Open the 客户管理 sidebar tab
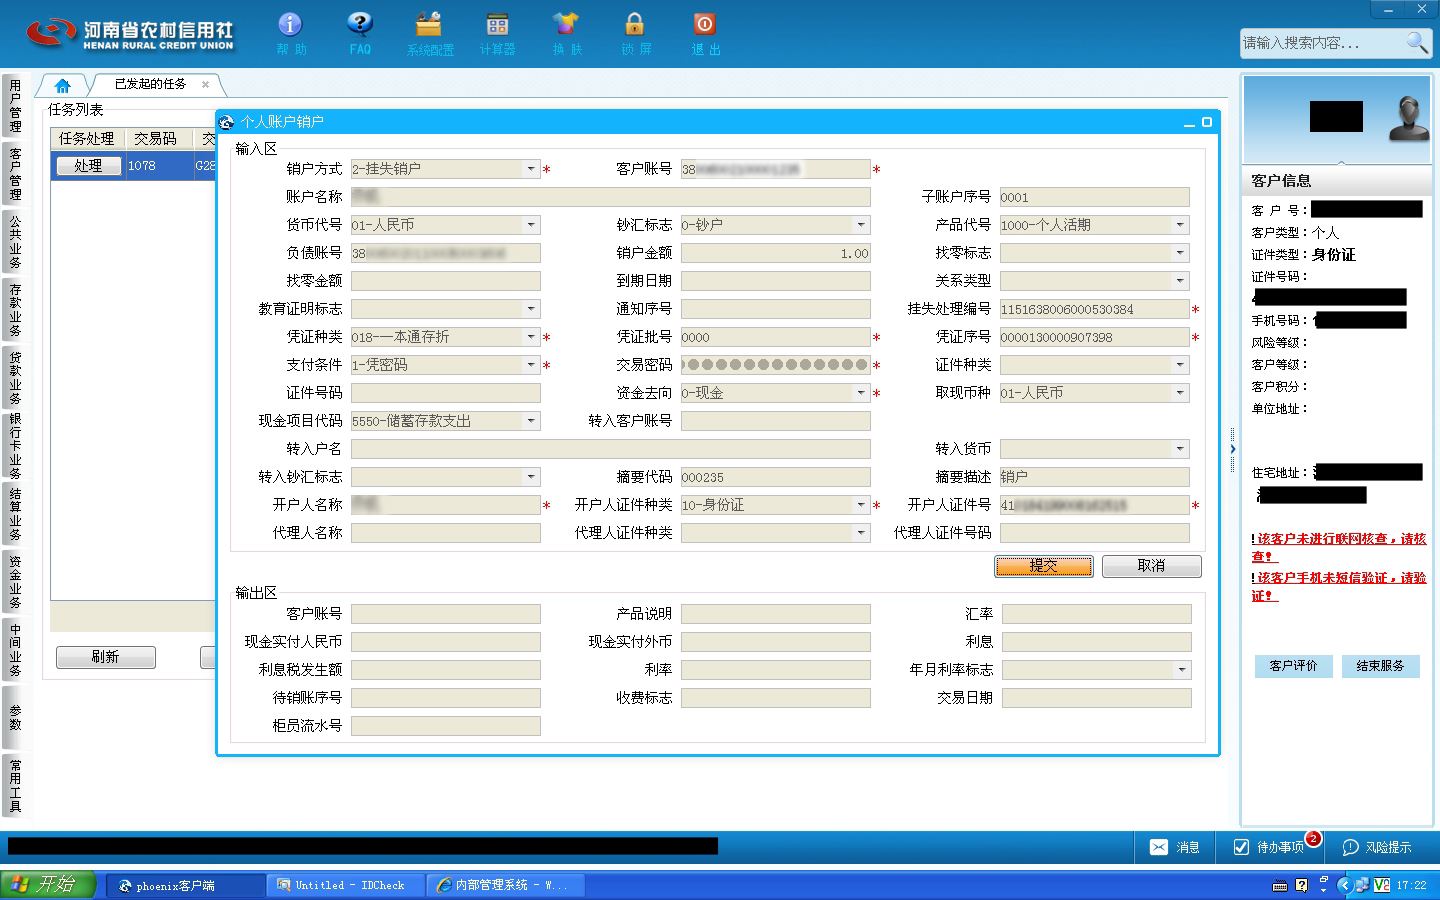 click(x=15, y=174)
